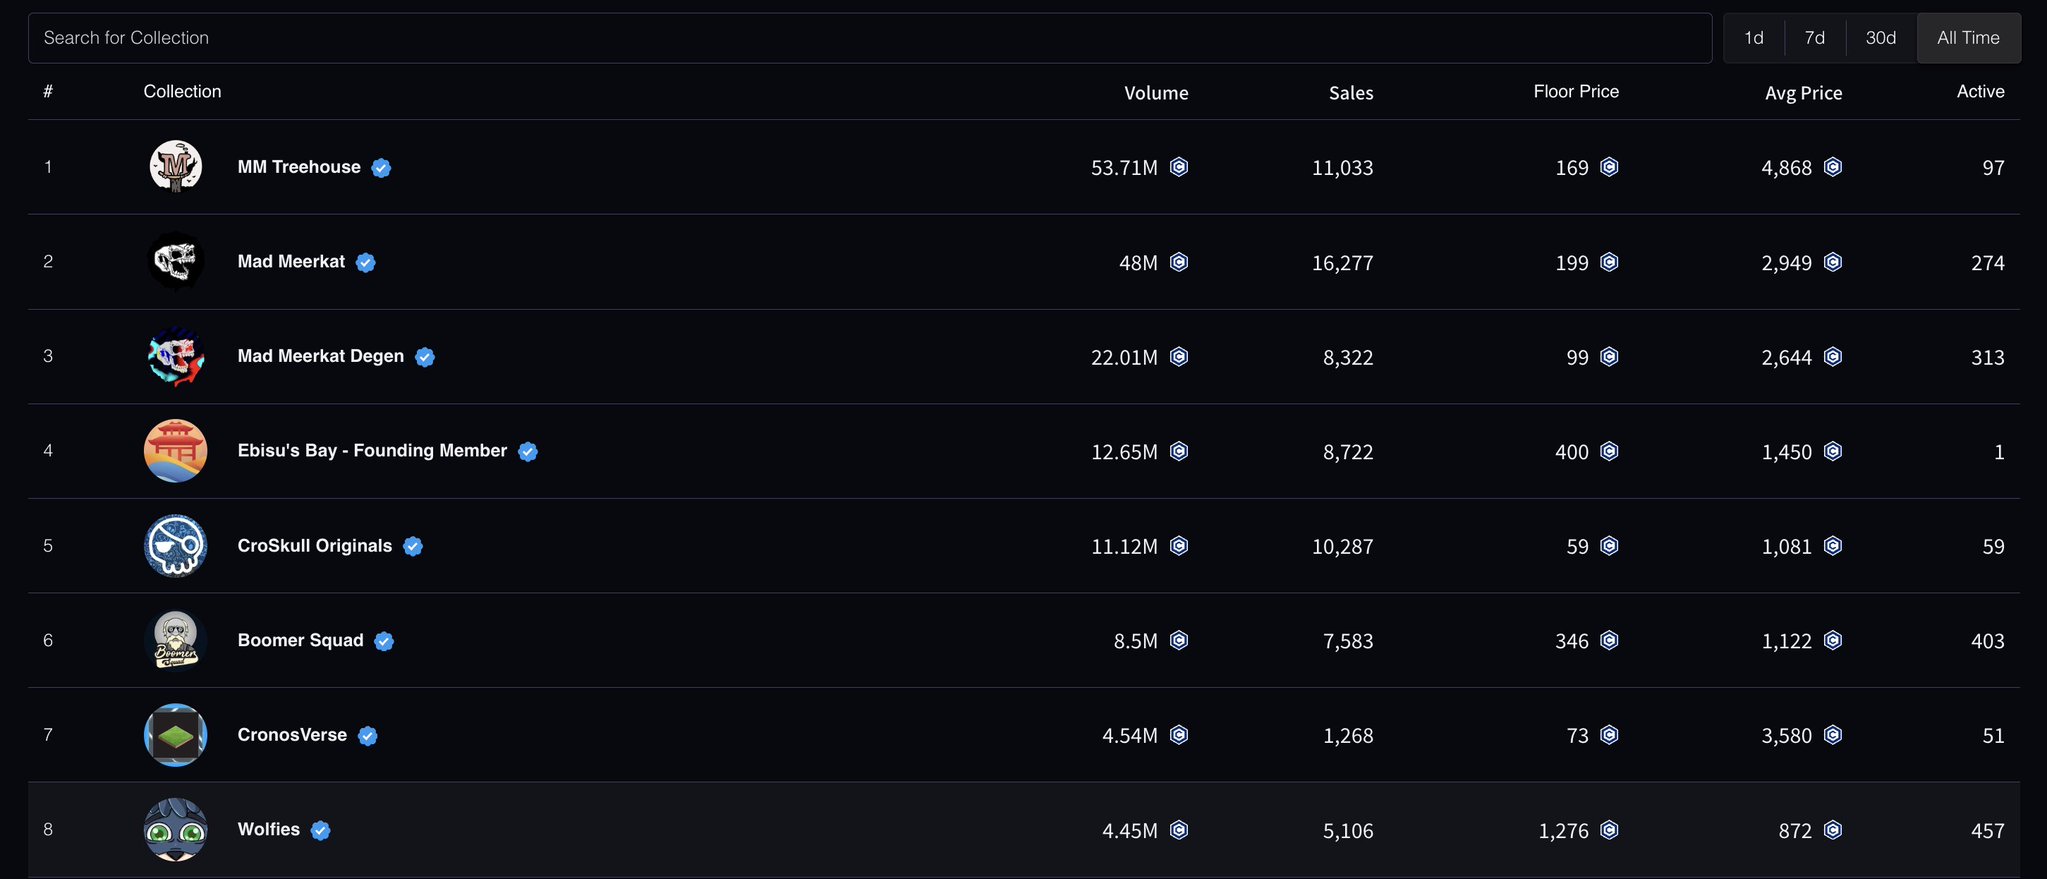The height and width of the screenshot is (879, 2047).
Task: Click the Mad Meerkat Degen avatar icon
Action: (x=176, y=356)
